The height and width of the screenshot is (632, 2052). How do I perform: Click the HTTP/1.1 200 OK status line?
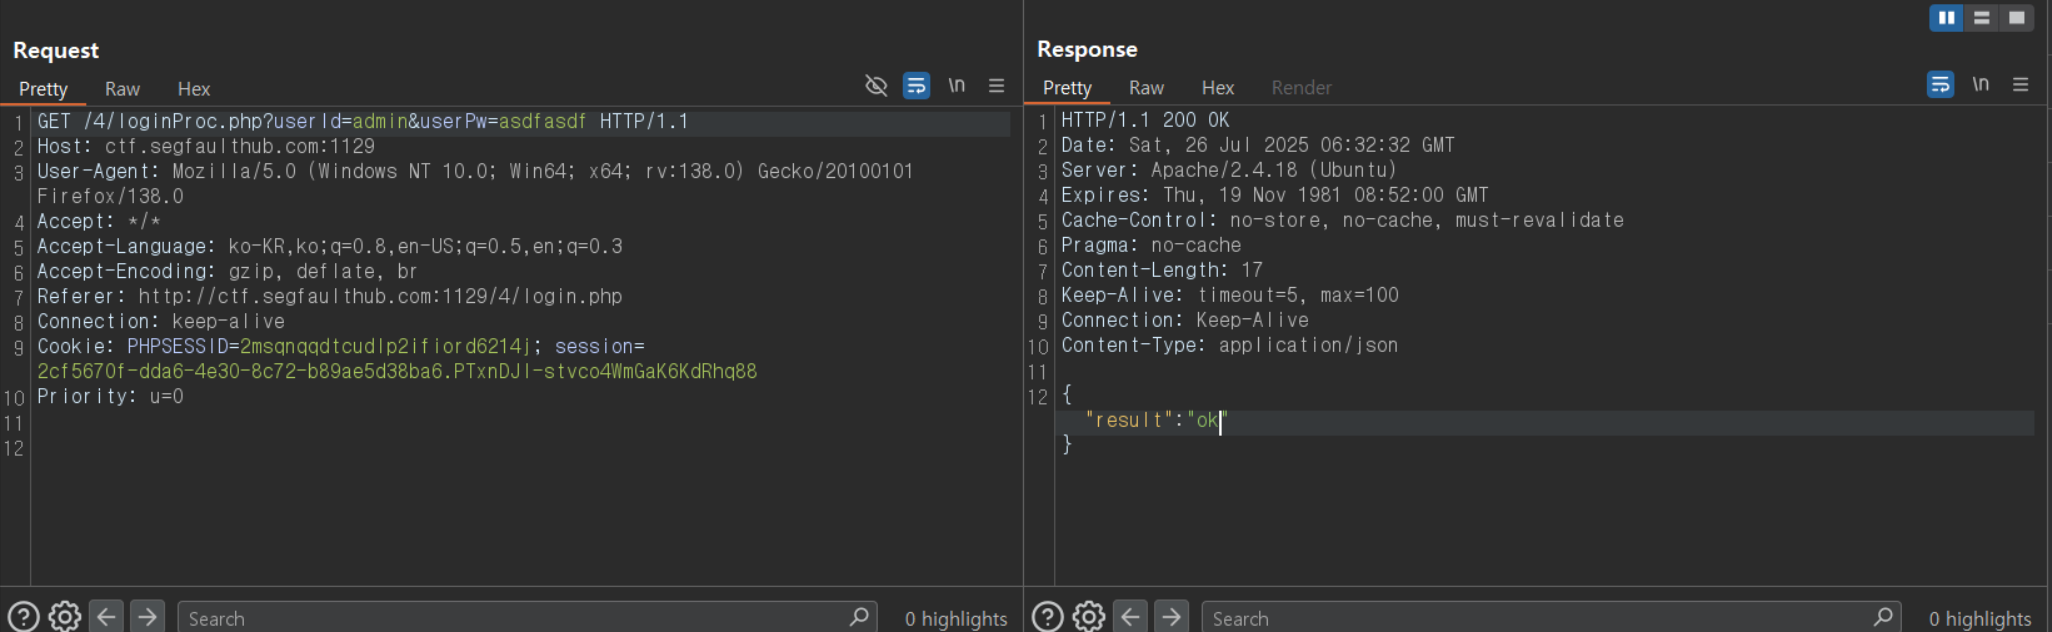1145,121
